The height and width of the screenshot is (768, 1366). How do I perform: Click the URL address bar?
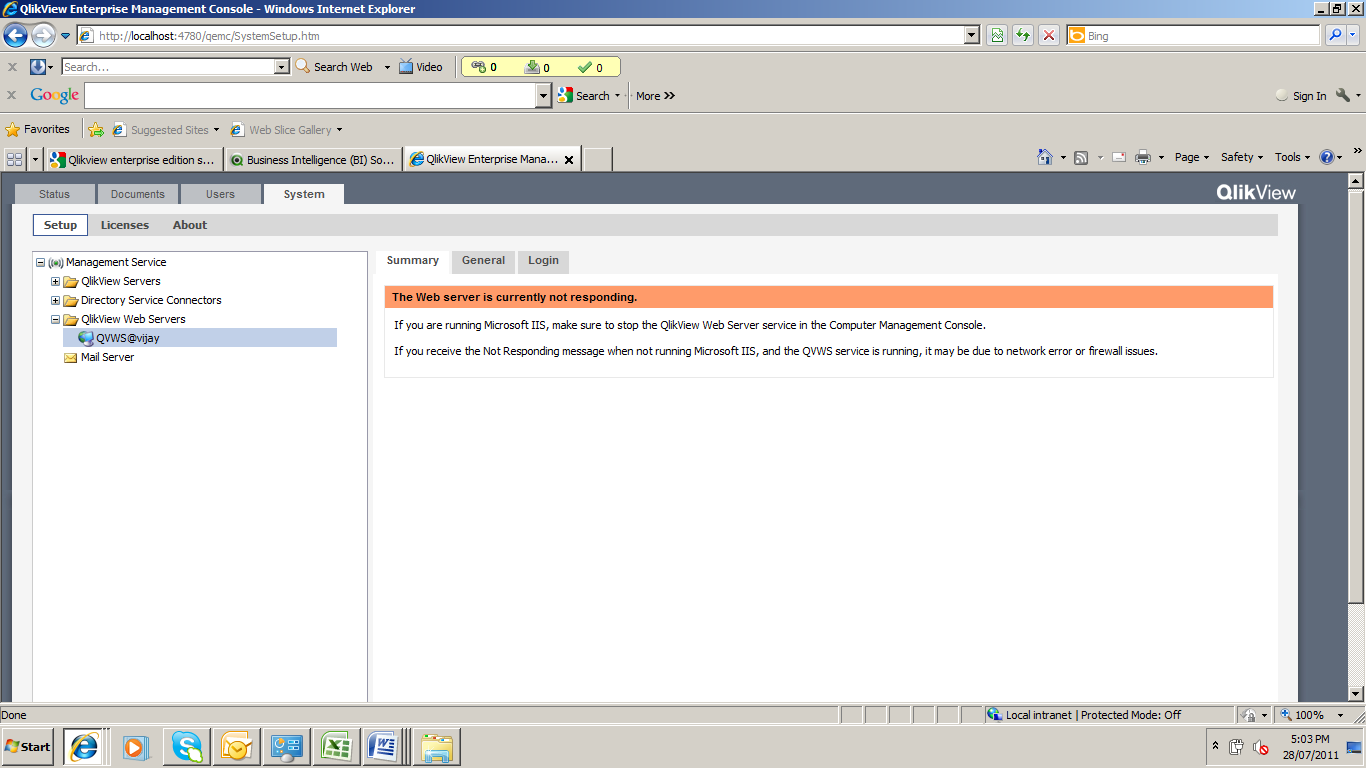521,36
